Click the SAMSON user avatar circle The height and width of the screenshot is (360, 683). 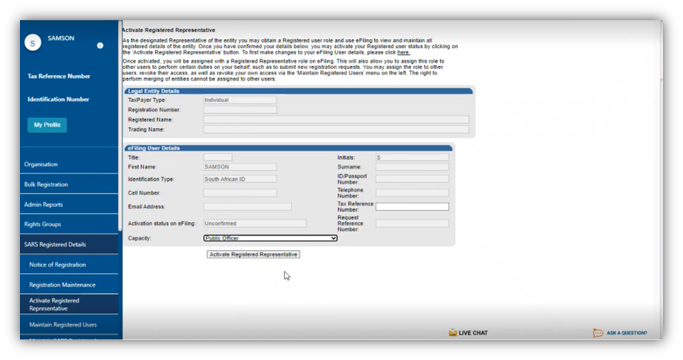[33, 43]
